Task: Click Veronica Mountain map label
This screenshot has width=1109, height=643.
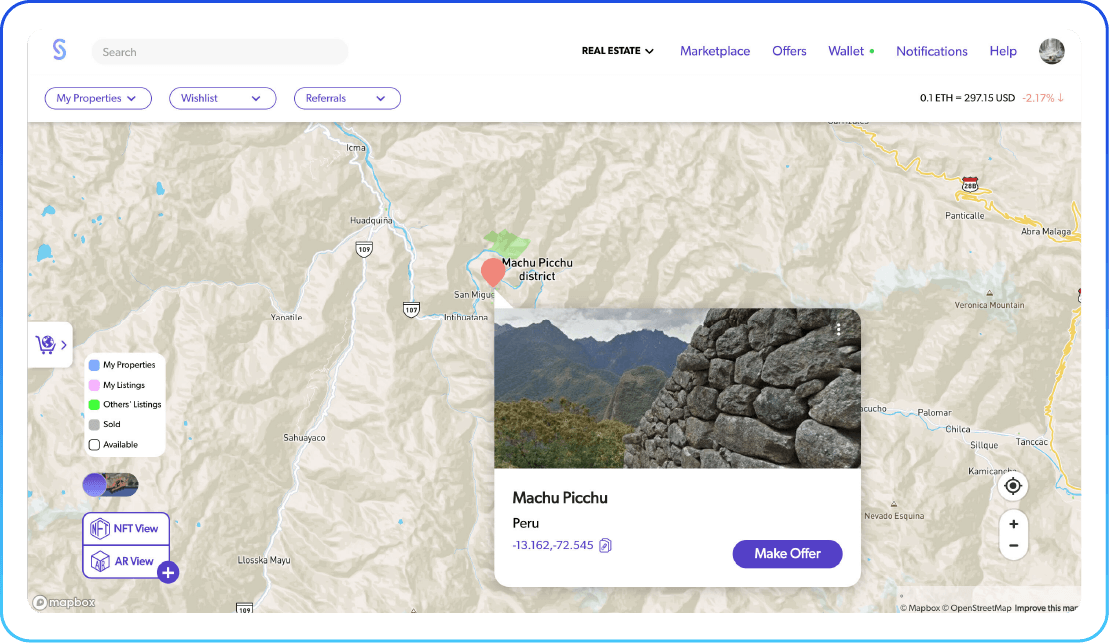Action: [x=989, y=305]
